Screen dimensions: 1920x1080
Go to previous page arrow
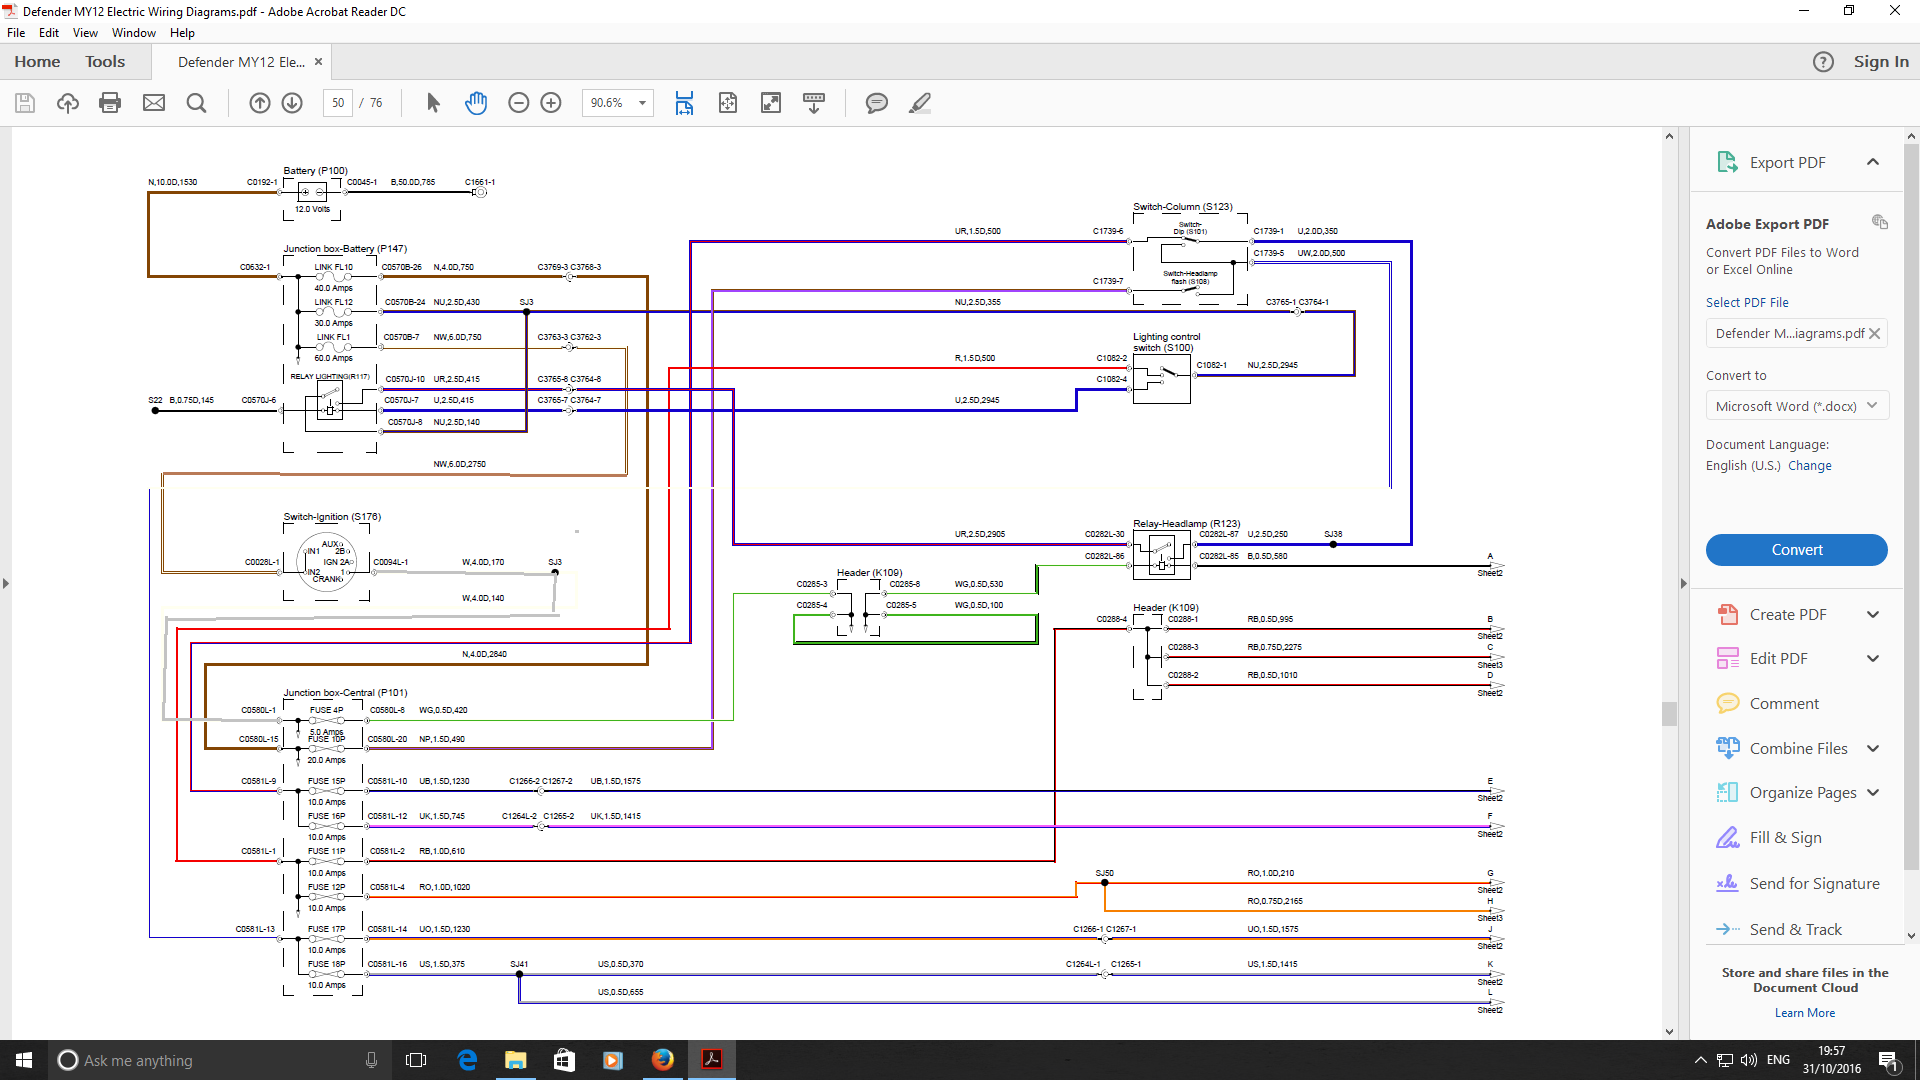259,103
